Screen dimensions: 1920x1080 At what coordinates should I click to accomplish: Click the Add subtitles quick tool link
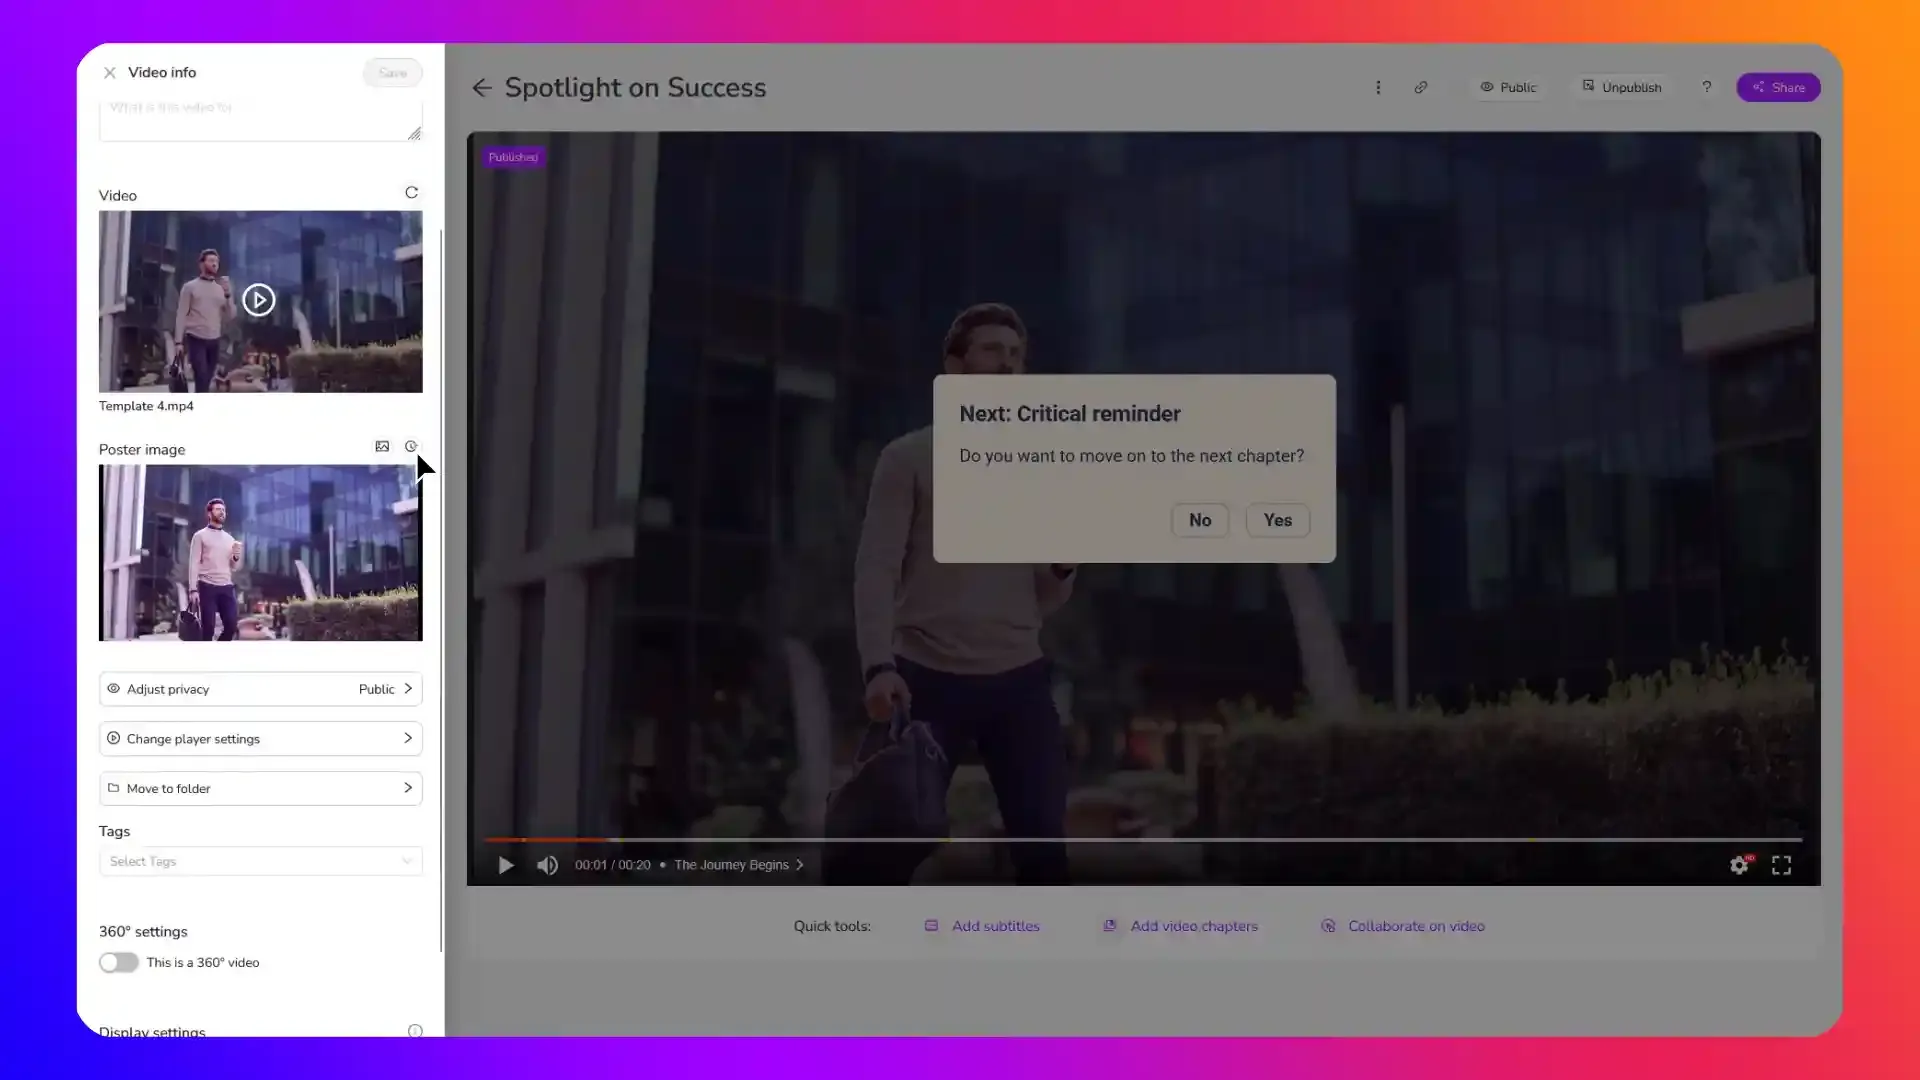point(995,927)
